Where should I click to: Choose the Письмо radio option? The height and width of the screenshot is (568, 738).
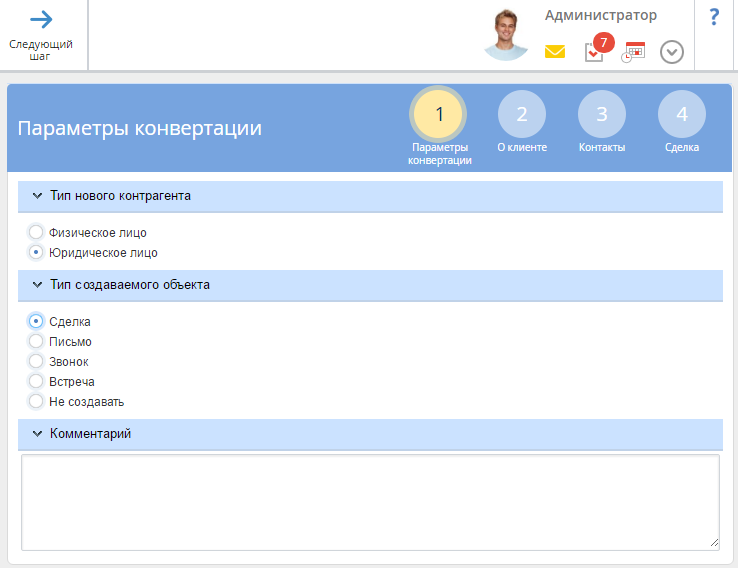pyautogui.click(x=36, y=341)
